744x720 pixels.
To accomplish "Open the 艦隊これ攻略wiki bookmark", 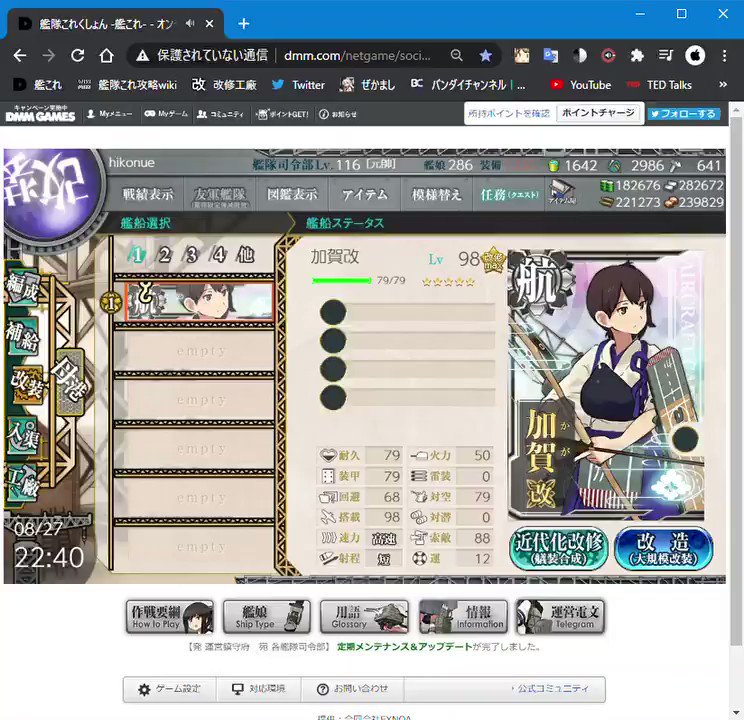I will coord(128,85).
